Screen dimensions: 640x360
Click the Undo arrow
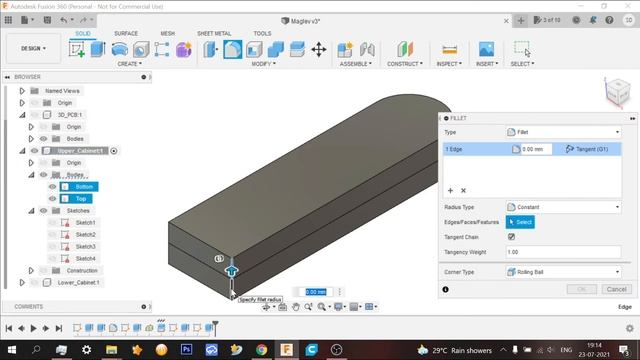[64, 20]
